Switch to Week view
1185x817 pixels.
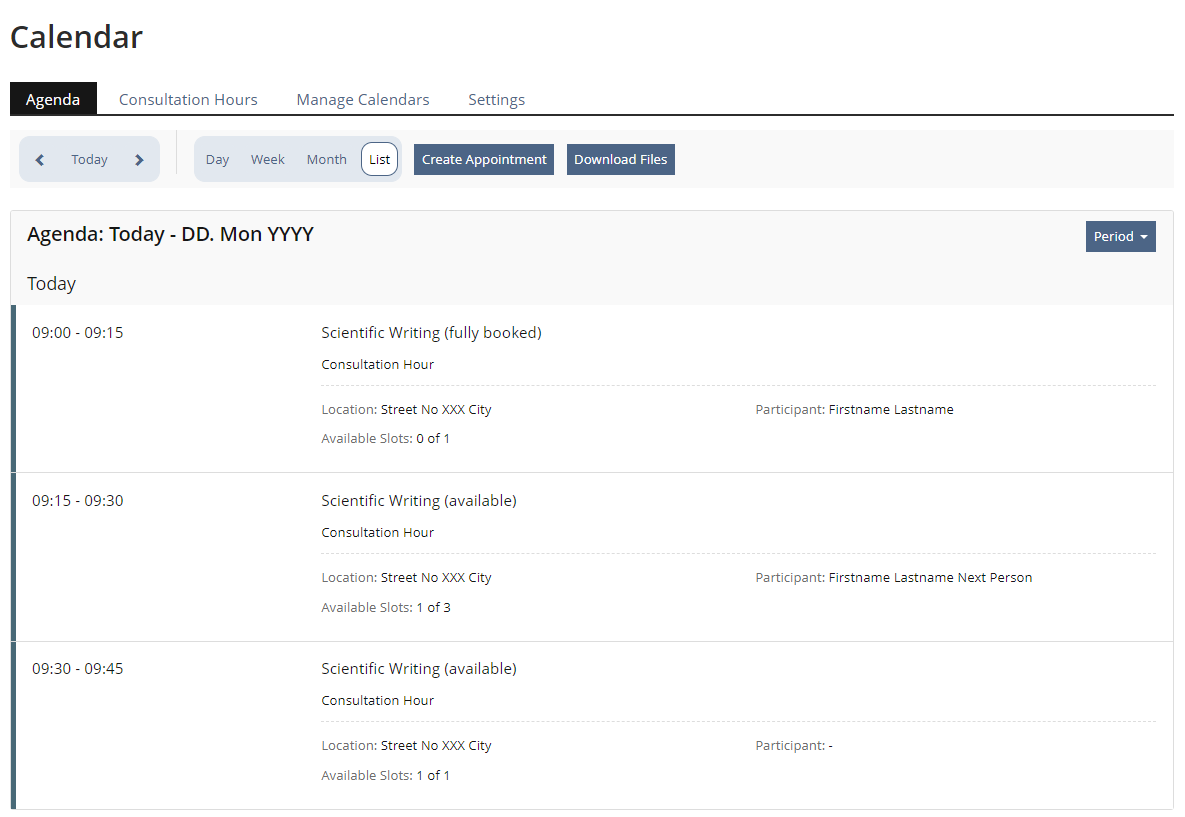tap(268, 160)
